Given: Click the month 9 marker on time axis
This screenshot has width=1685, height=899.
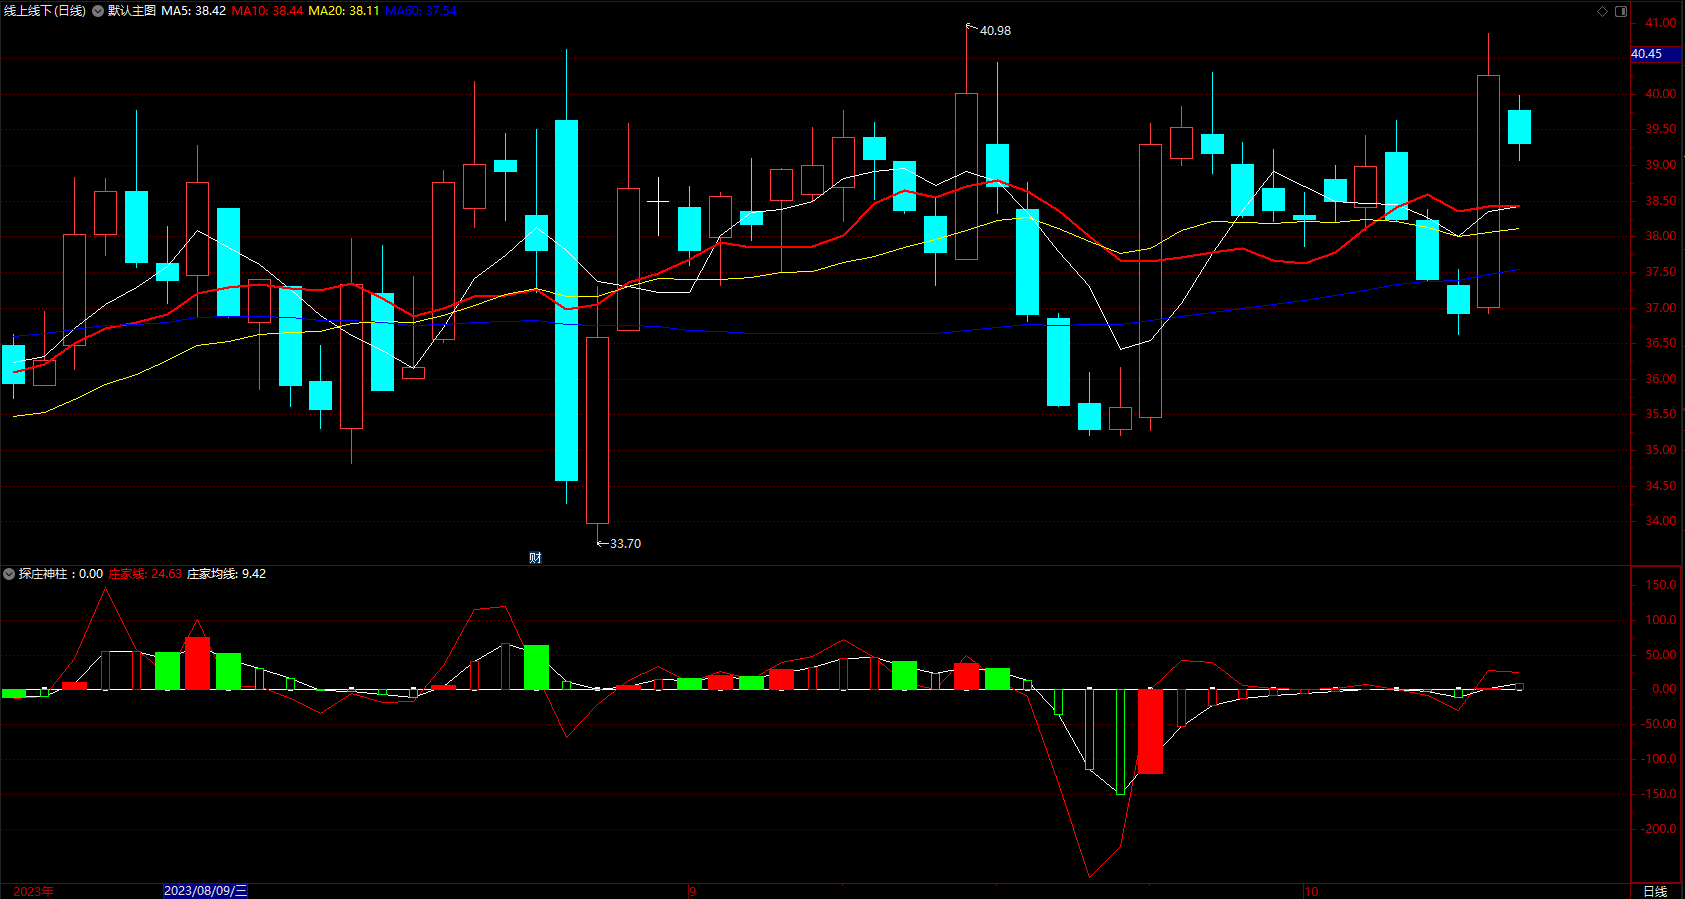Looking at the screenshot, I should coord(692,891).
